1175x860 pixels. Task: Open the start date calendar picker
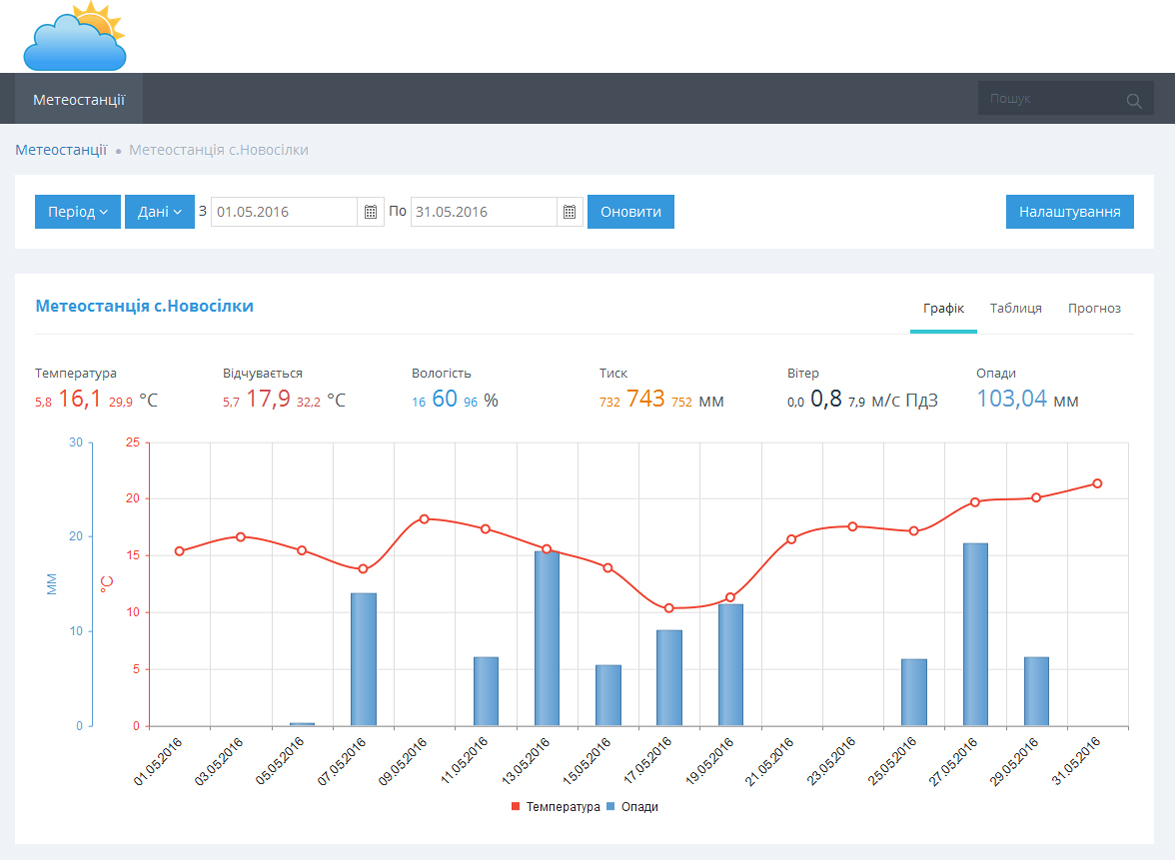click(370, 212)
